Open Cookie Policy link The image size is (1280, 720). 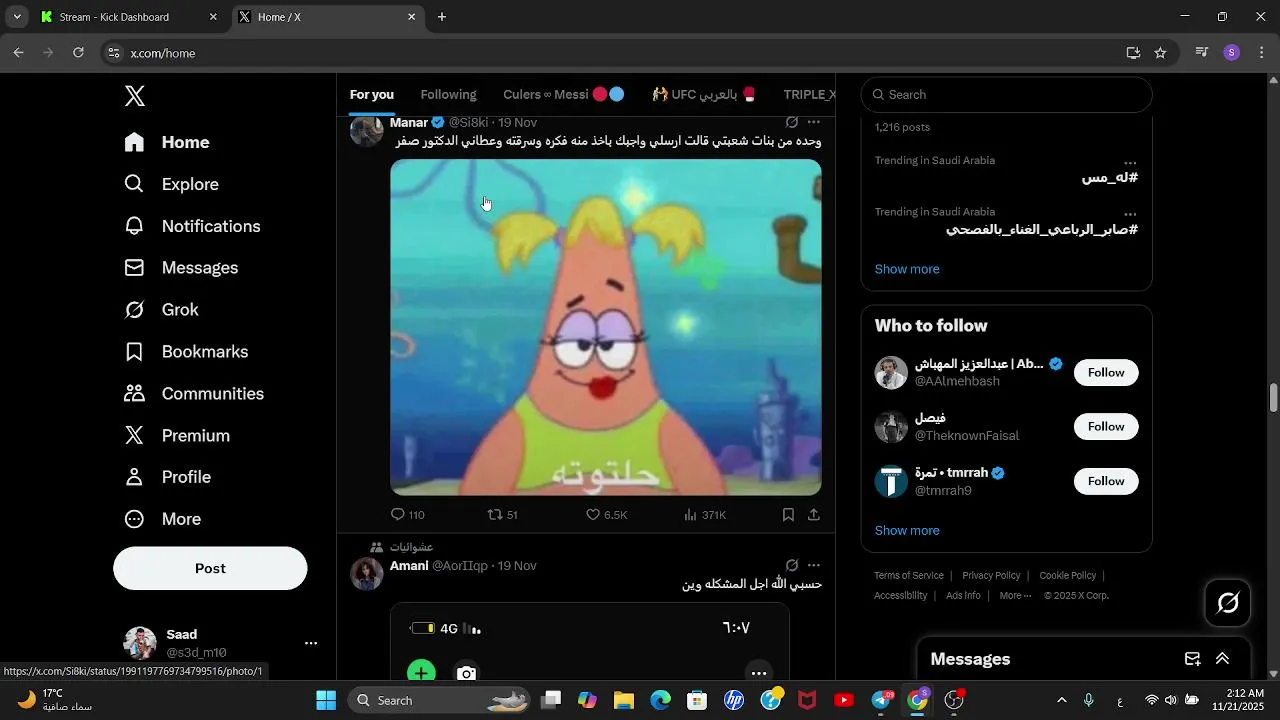point(1068,576)
